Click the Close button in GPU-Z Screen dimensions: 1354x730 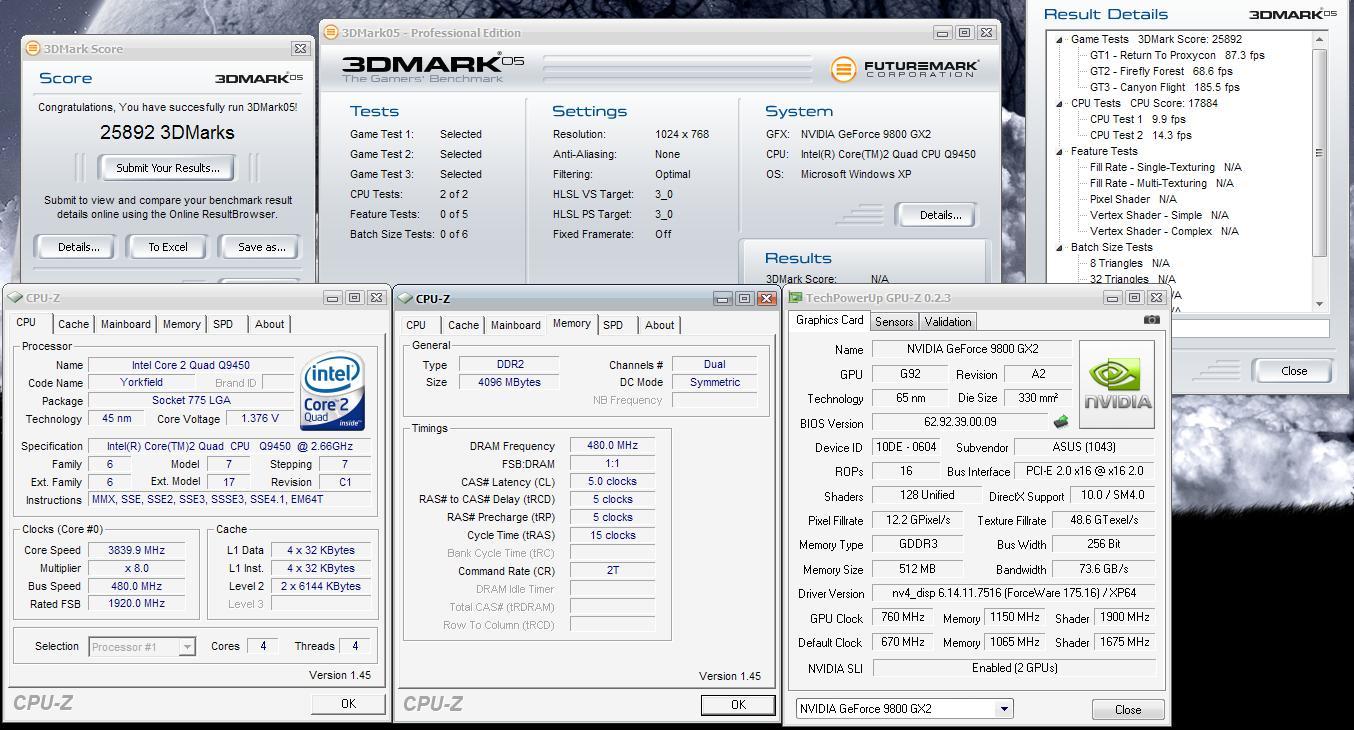(x=1128, y=709)
